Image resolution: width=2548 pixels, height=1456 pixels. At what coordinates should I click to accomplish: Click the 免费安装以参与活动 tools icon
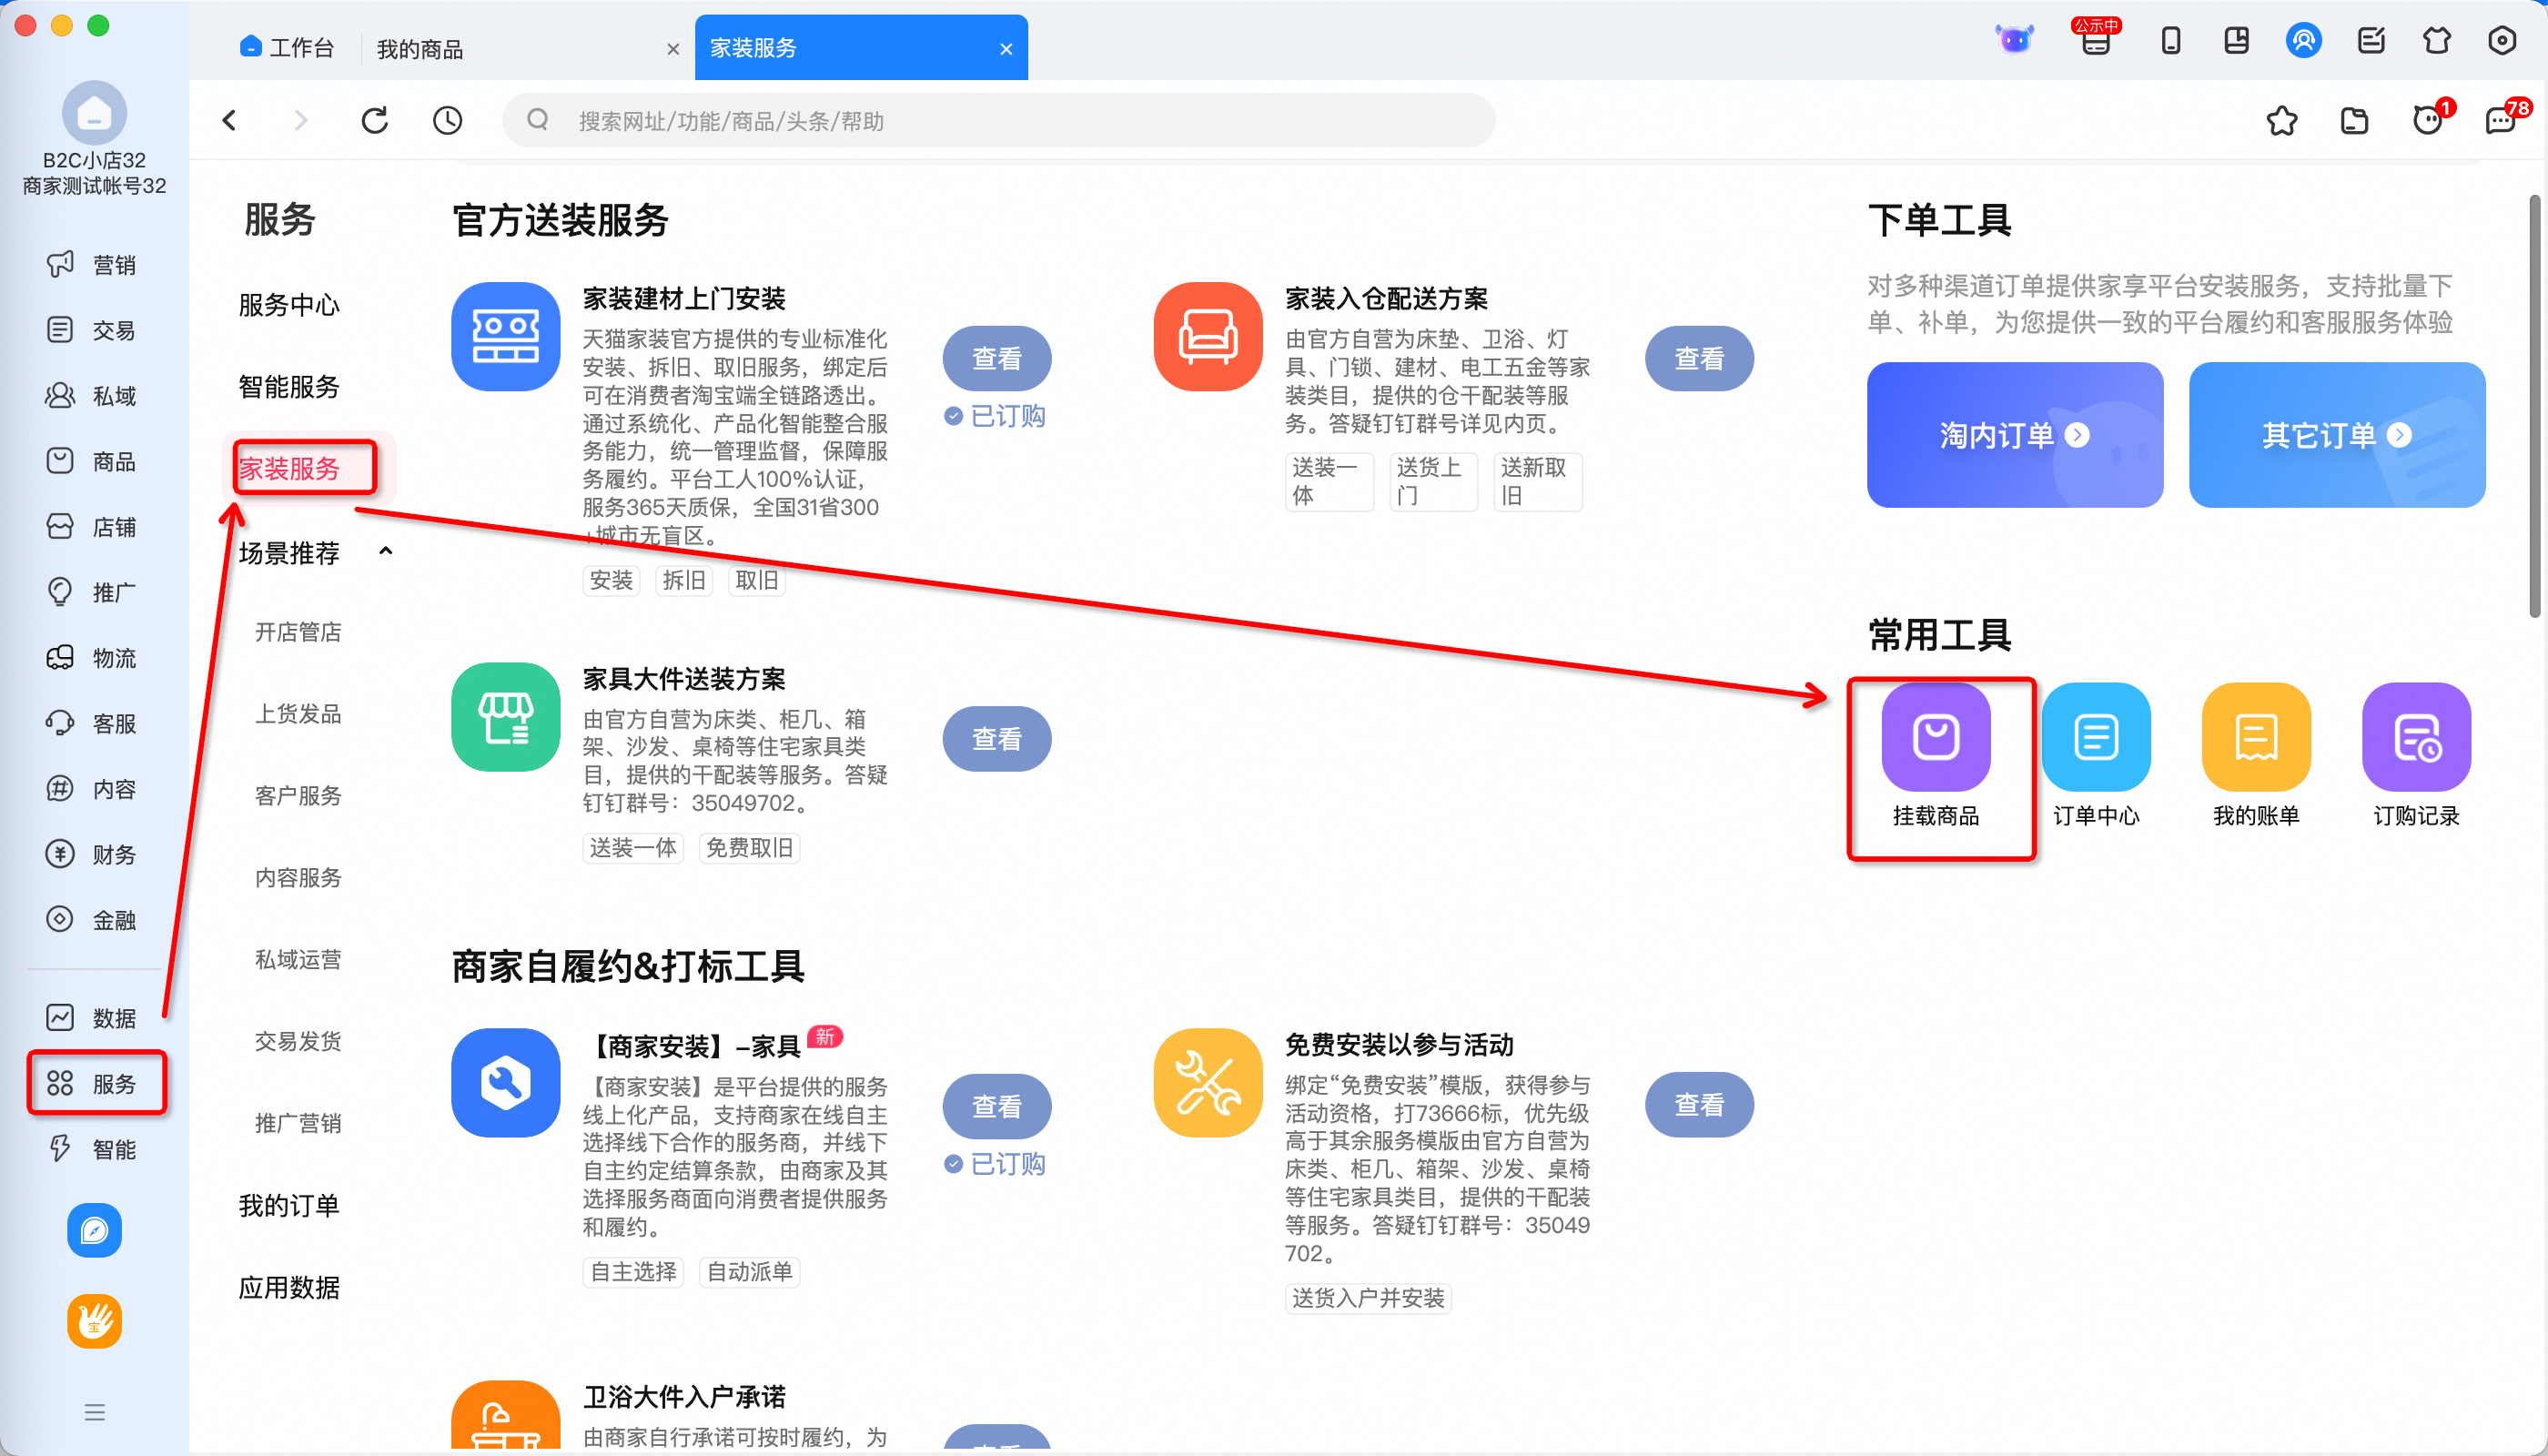point(1207,1083)
